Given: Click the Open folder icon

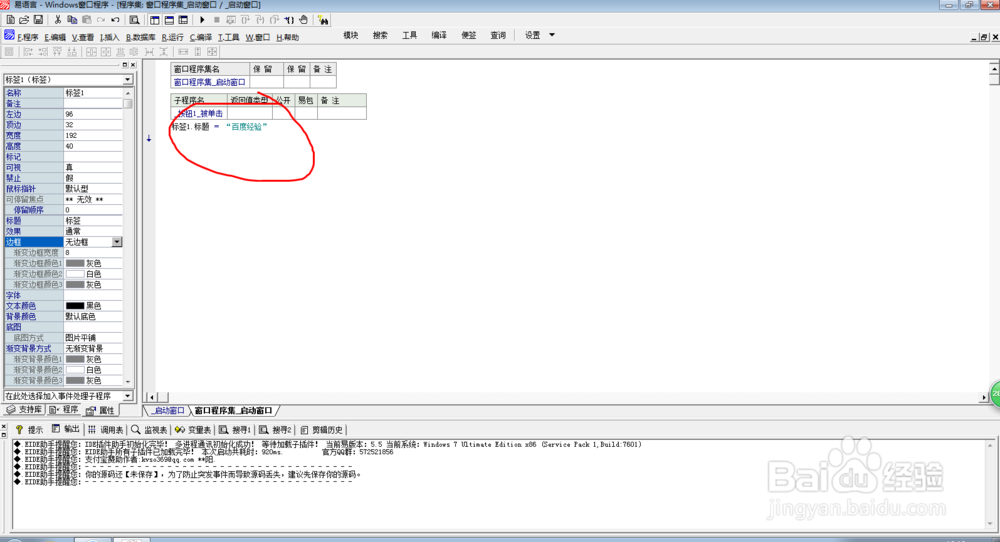Looking at the screenshot, I should coord(24,20).
